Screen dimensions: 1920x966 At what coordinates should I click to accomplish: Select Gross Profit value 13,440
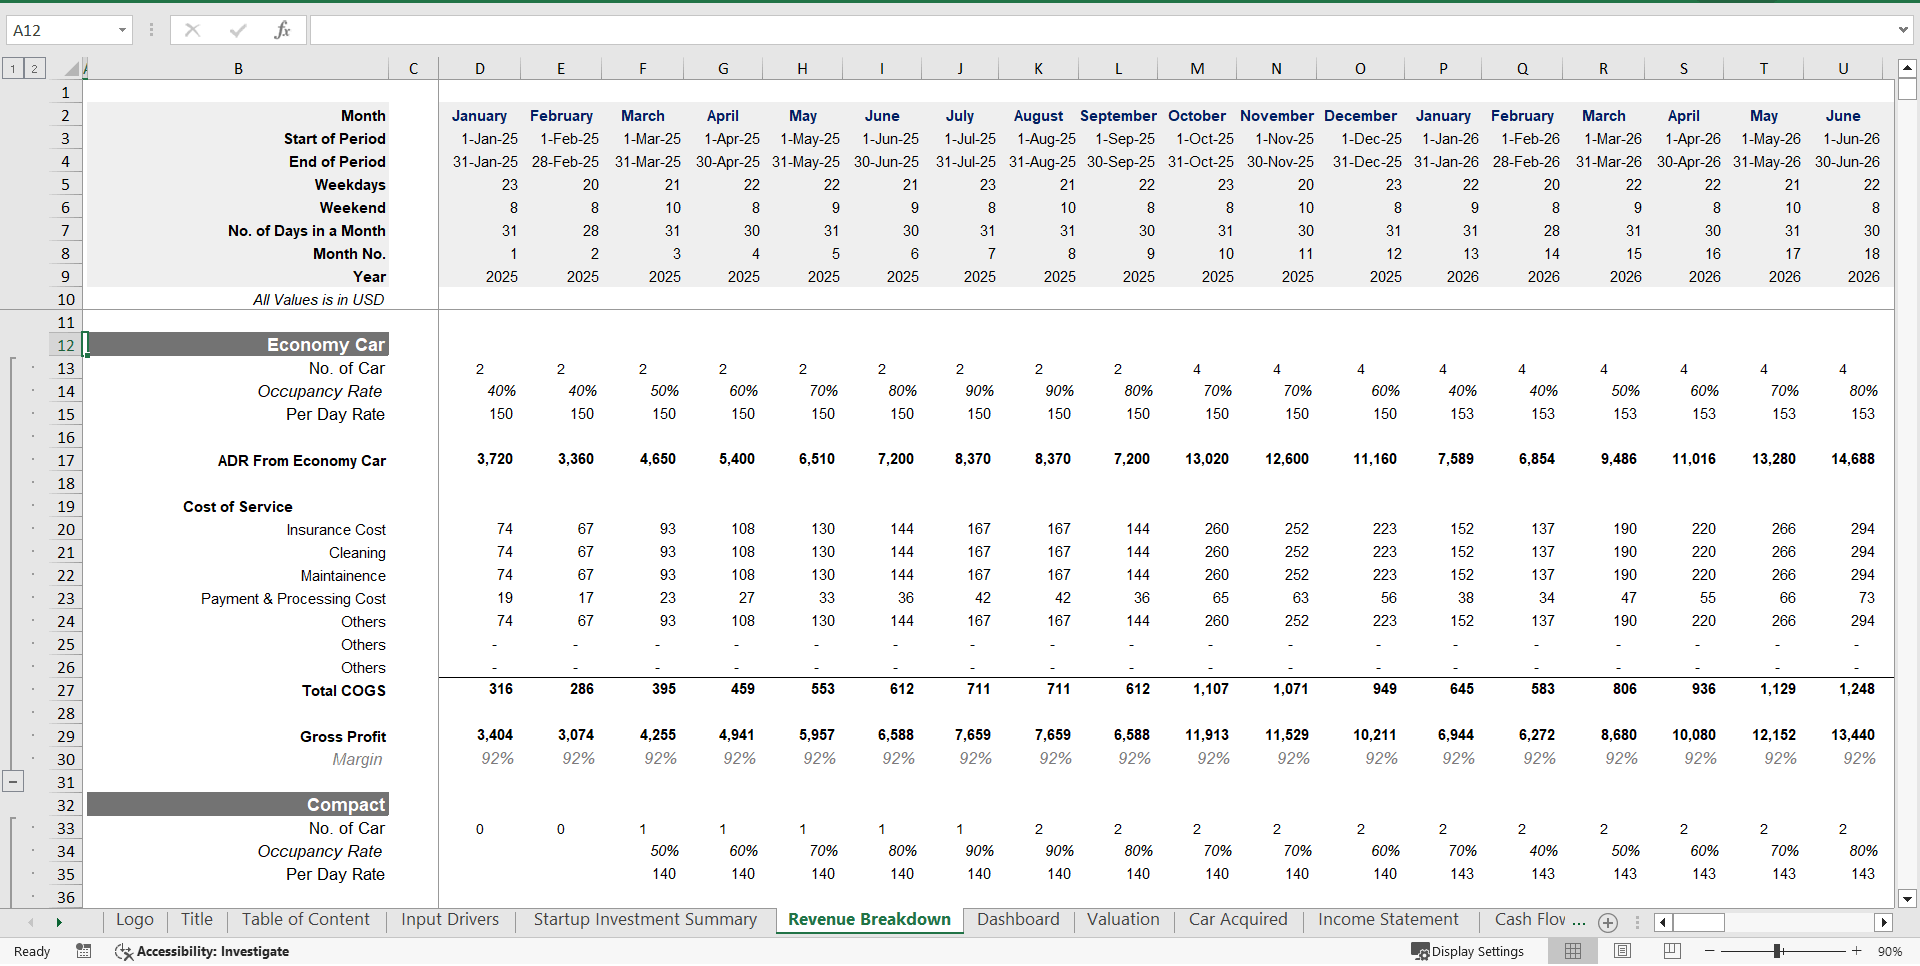[1852, 735]
